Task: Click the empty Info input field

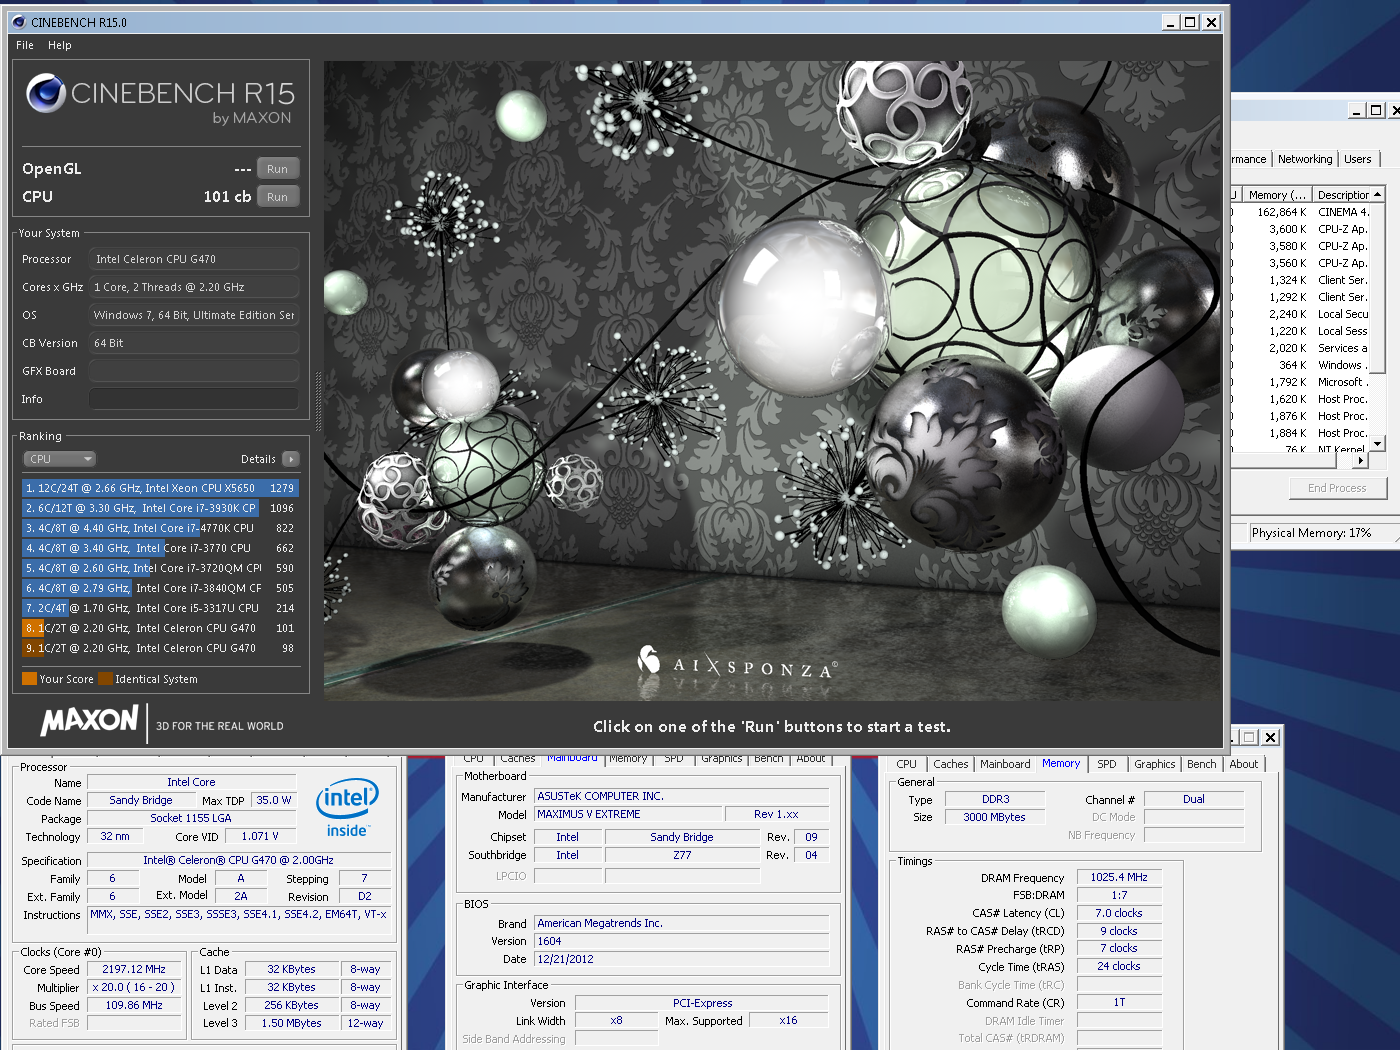Action: [x=194, y=399]
